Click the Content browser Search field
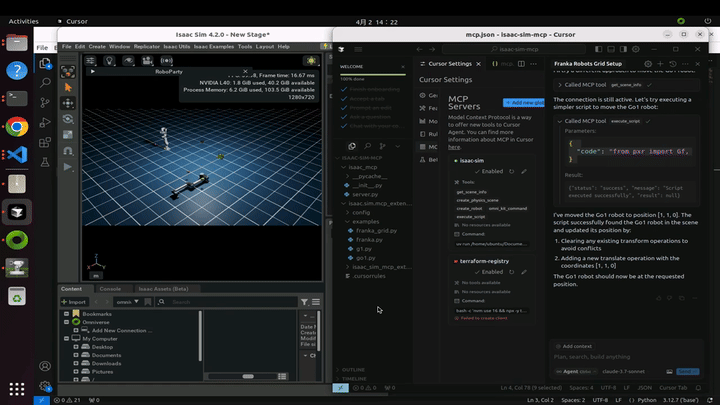Viewport: 720px width, 405px height. pyautogui.click(x=234, y=302)
